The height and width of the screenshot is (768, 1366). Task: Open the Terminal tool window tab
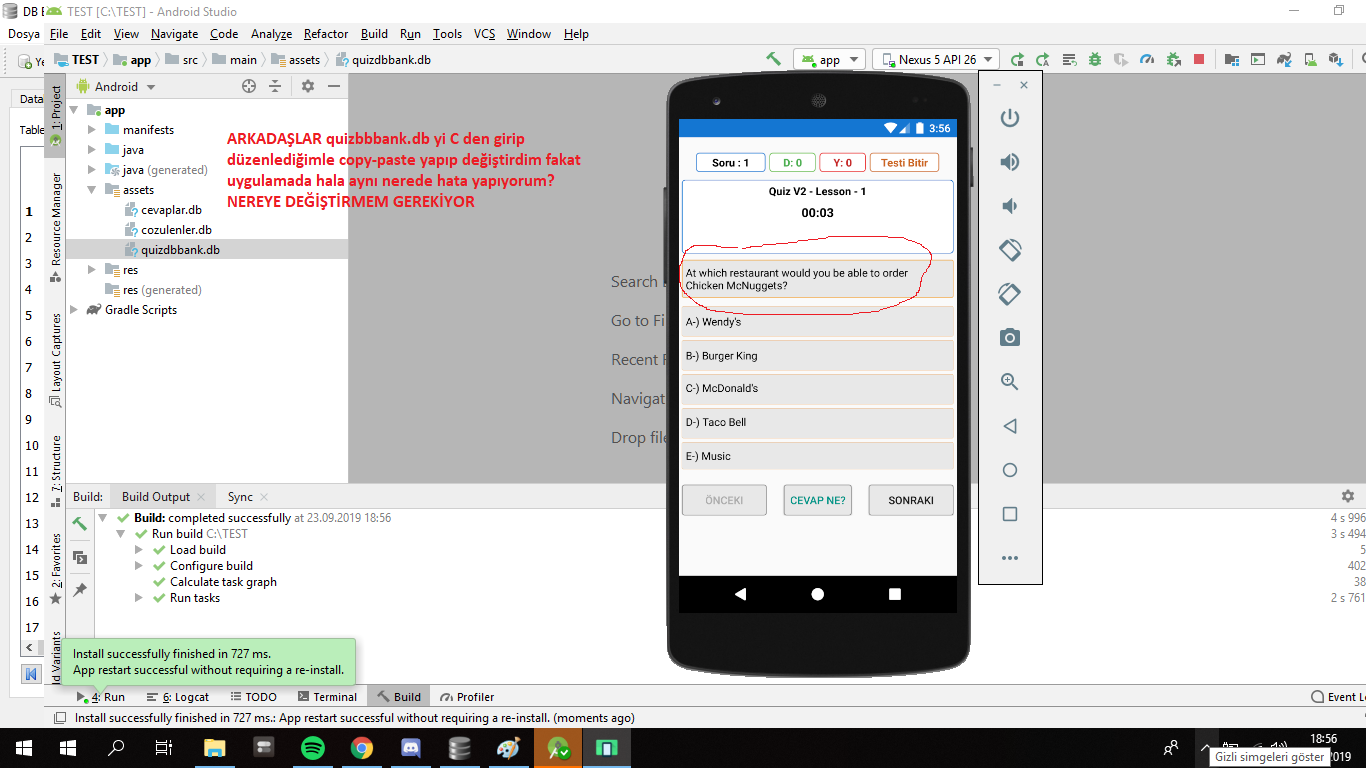327,697
